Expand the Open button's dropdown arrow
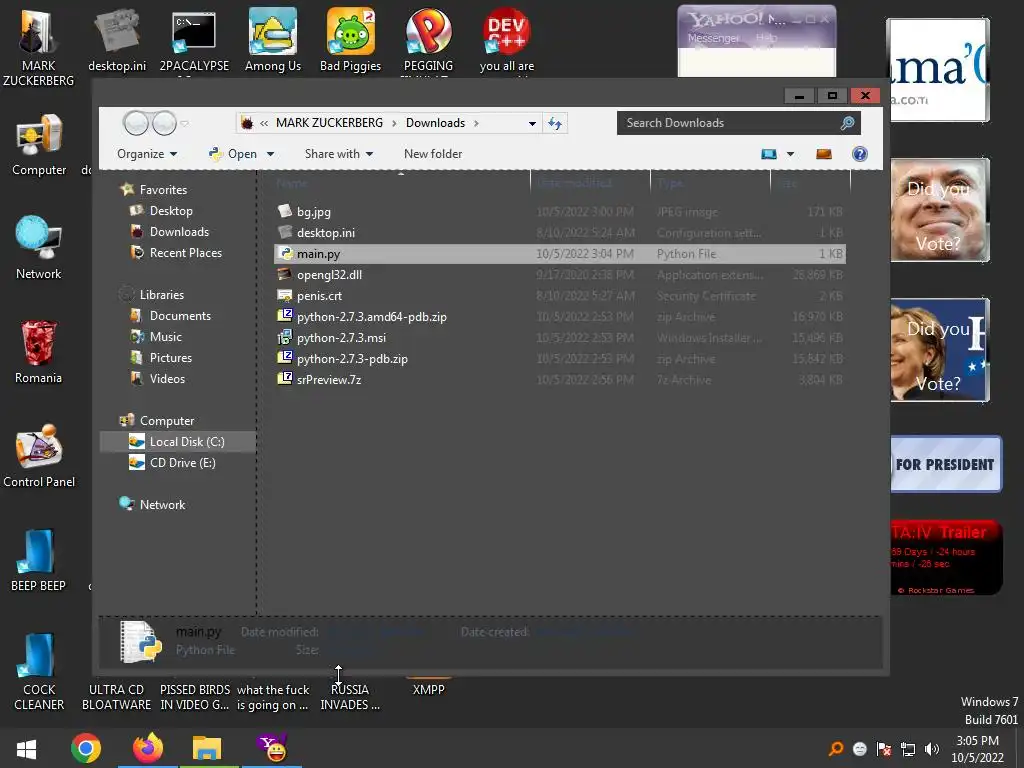Viewport: 1024px width, 768px height. click(270, 154)
